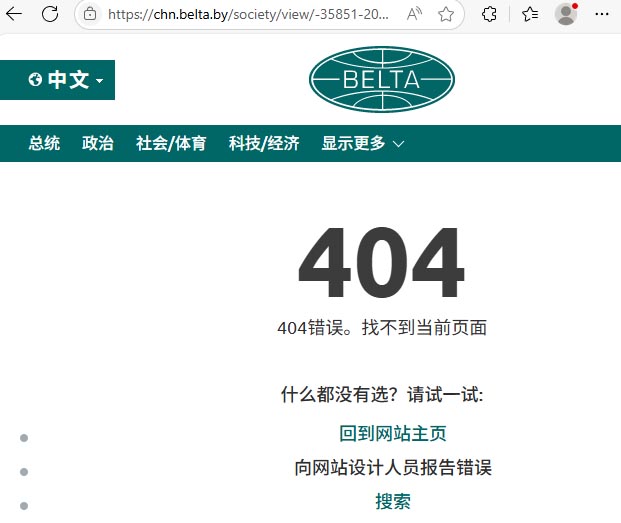Expand the 显示更多 menu
Viewport: 621px width, 523px height.
(x=362, y=143)
